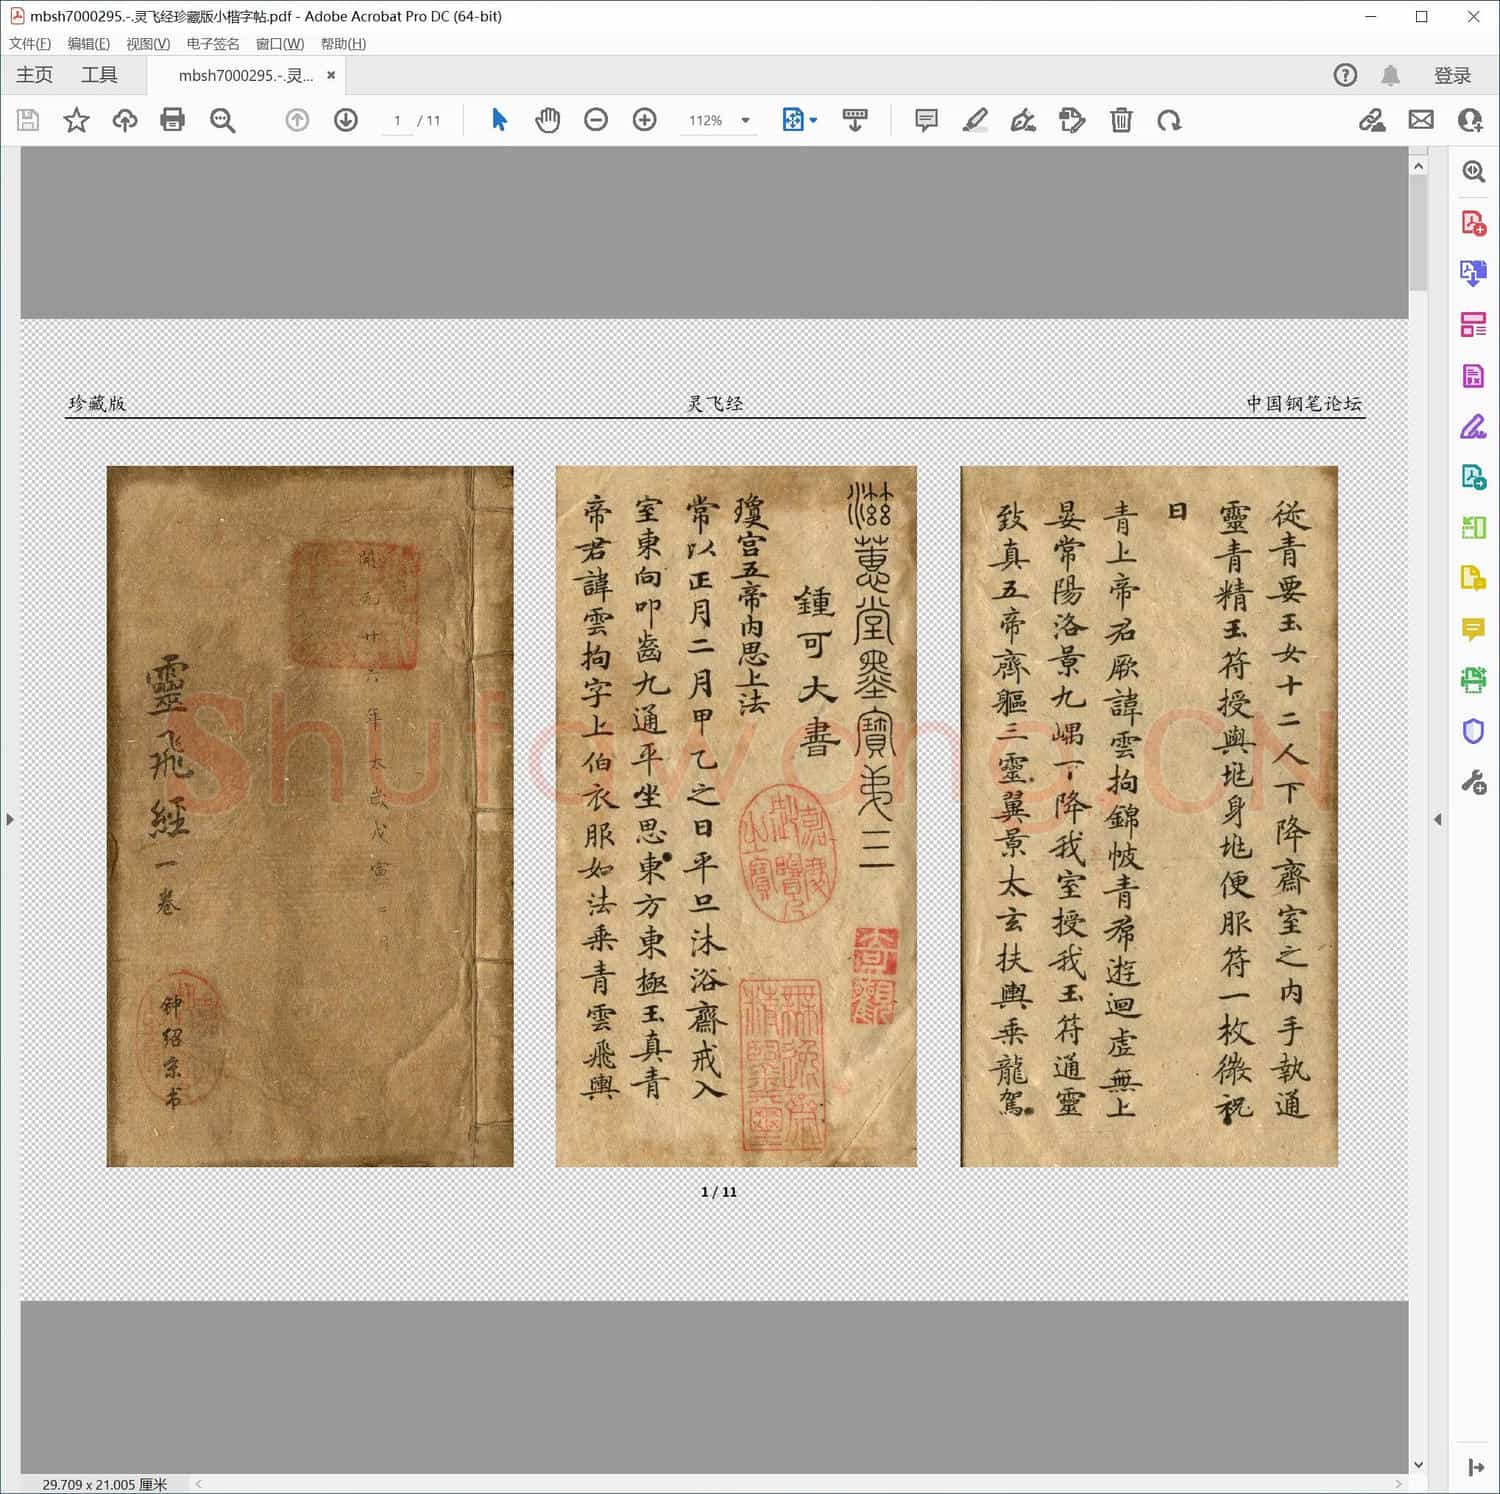Rotate pages using the rotate icon
This screenshot has height=1494, width=1500.
pos(1170,120)
